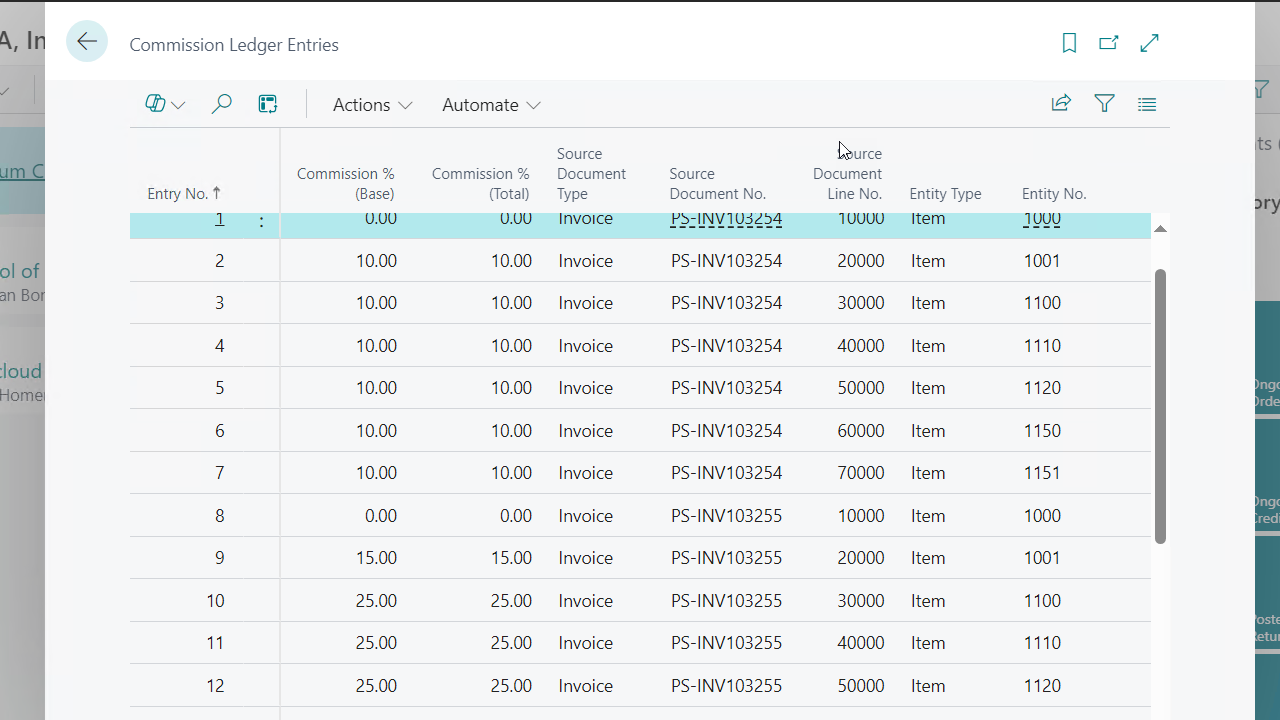Viewport: 1280px width, 720px height.
Task: Expand page to full screen
Action: point(1149,43)
